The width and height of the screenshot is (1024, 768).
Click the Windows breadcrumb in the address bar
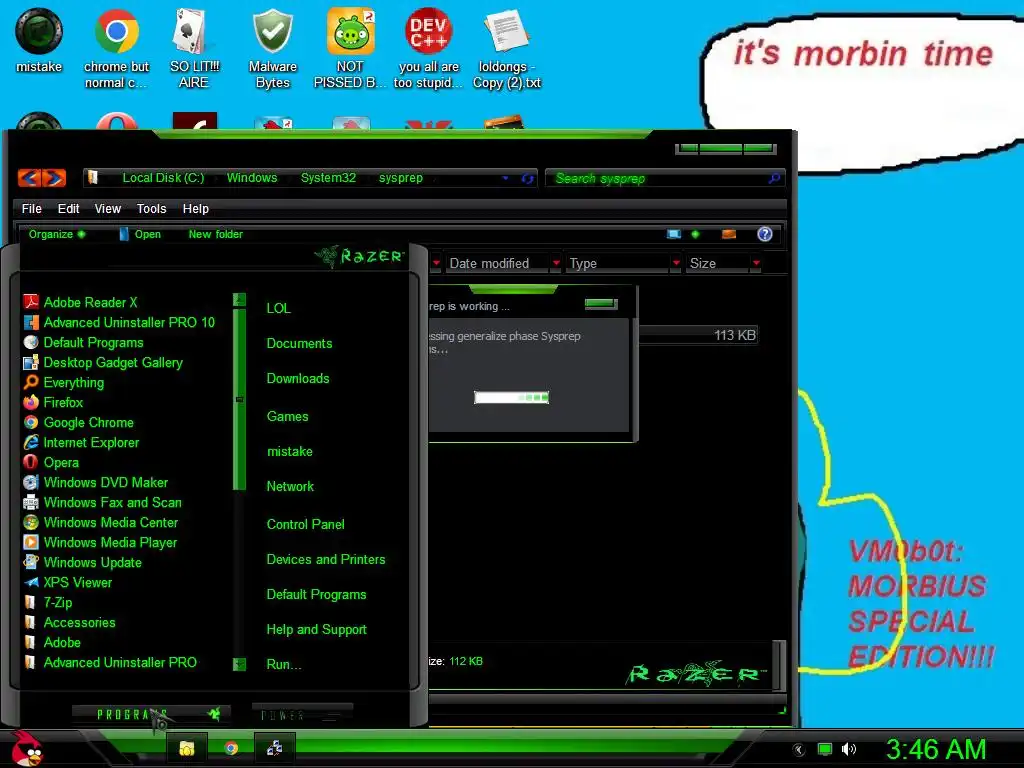point(251,178)
